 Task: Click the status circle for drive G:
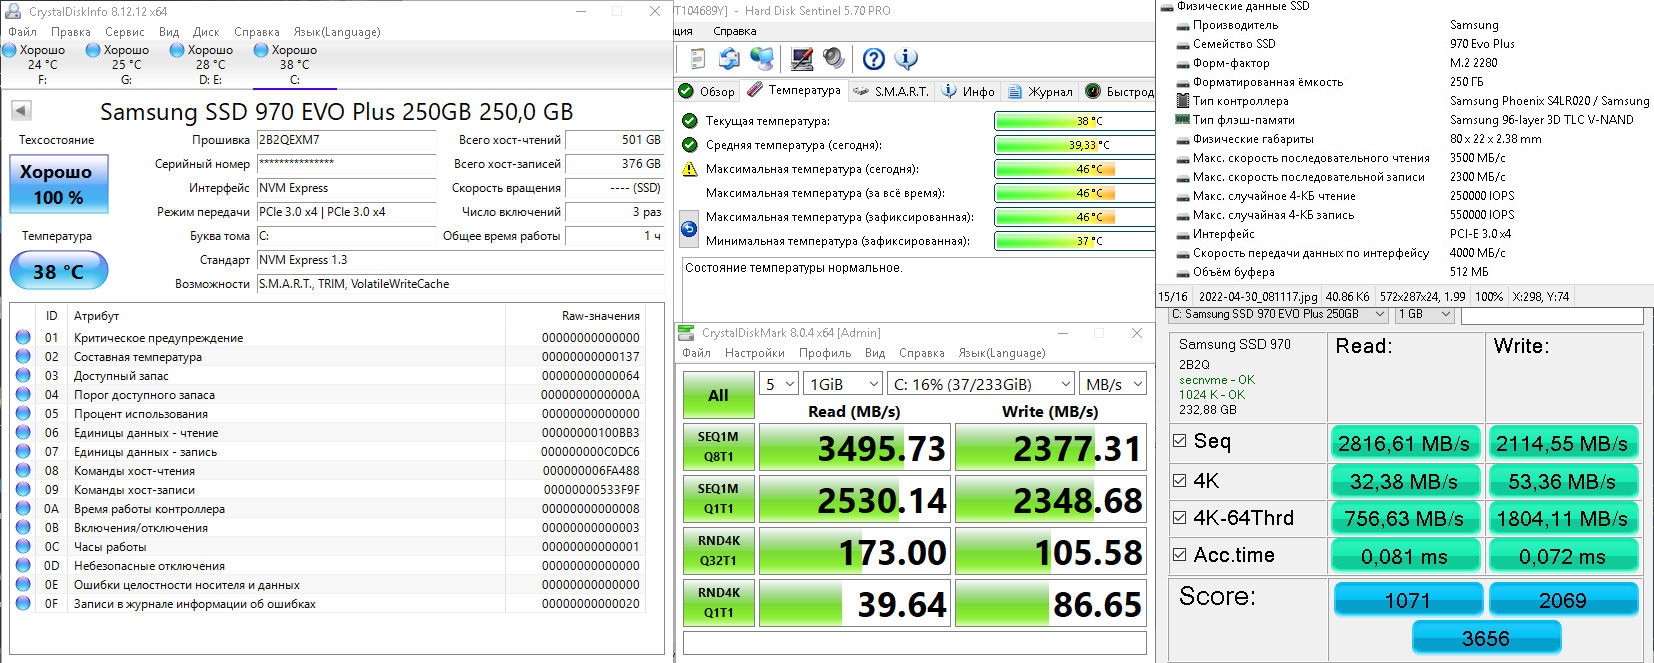point(93,50)
